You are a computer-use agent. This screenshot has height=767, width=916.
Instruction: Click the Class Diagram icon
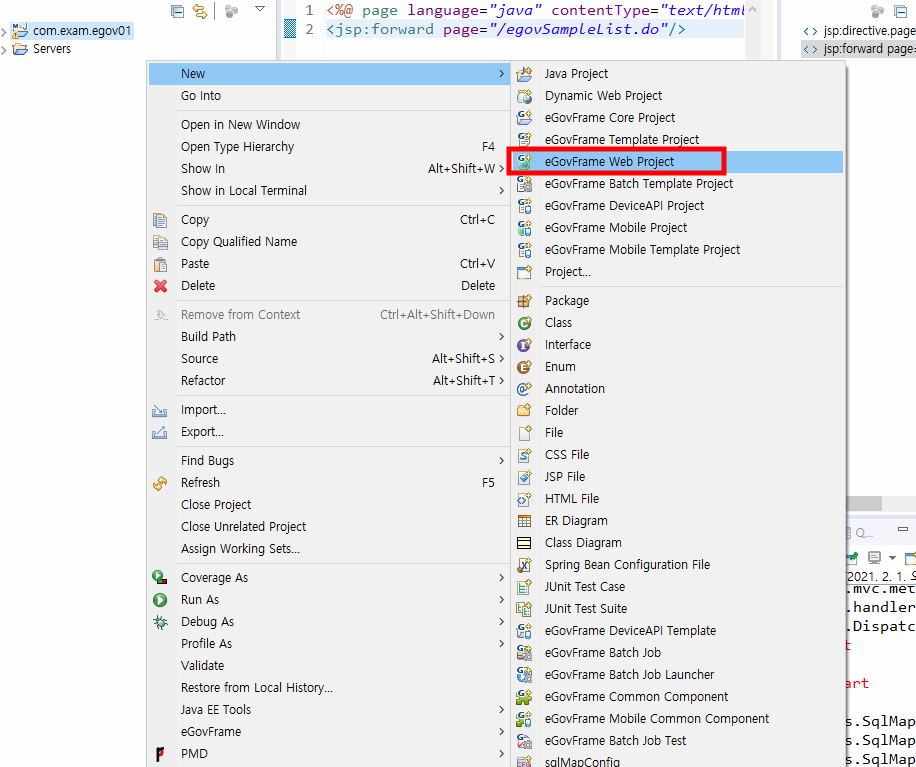click(525, 543)
